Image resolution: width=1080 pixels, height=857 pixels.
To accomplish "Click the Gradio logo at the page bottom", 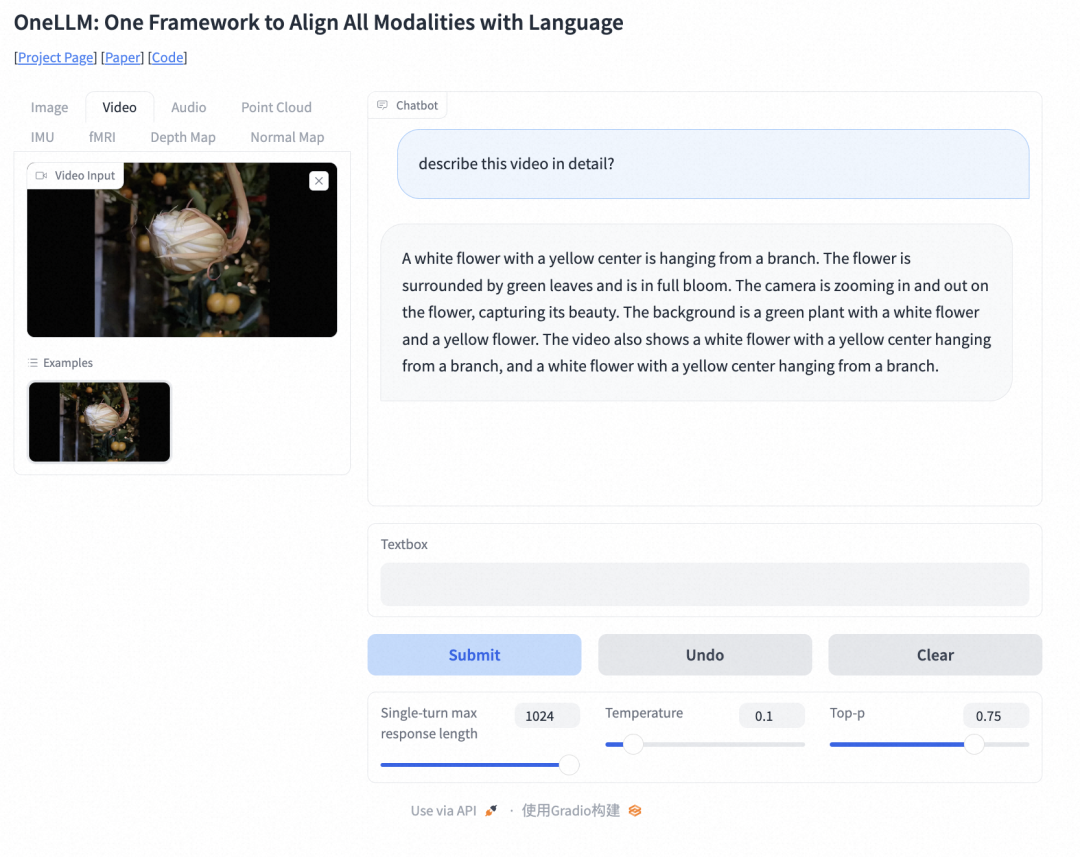I will pyautogui.click(x=634, y=810).
